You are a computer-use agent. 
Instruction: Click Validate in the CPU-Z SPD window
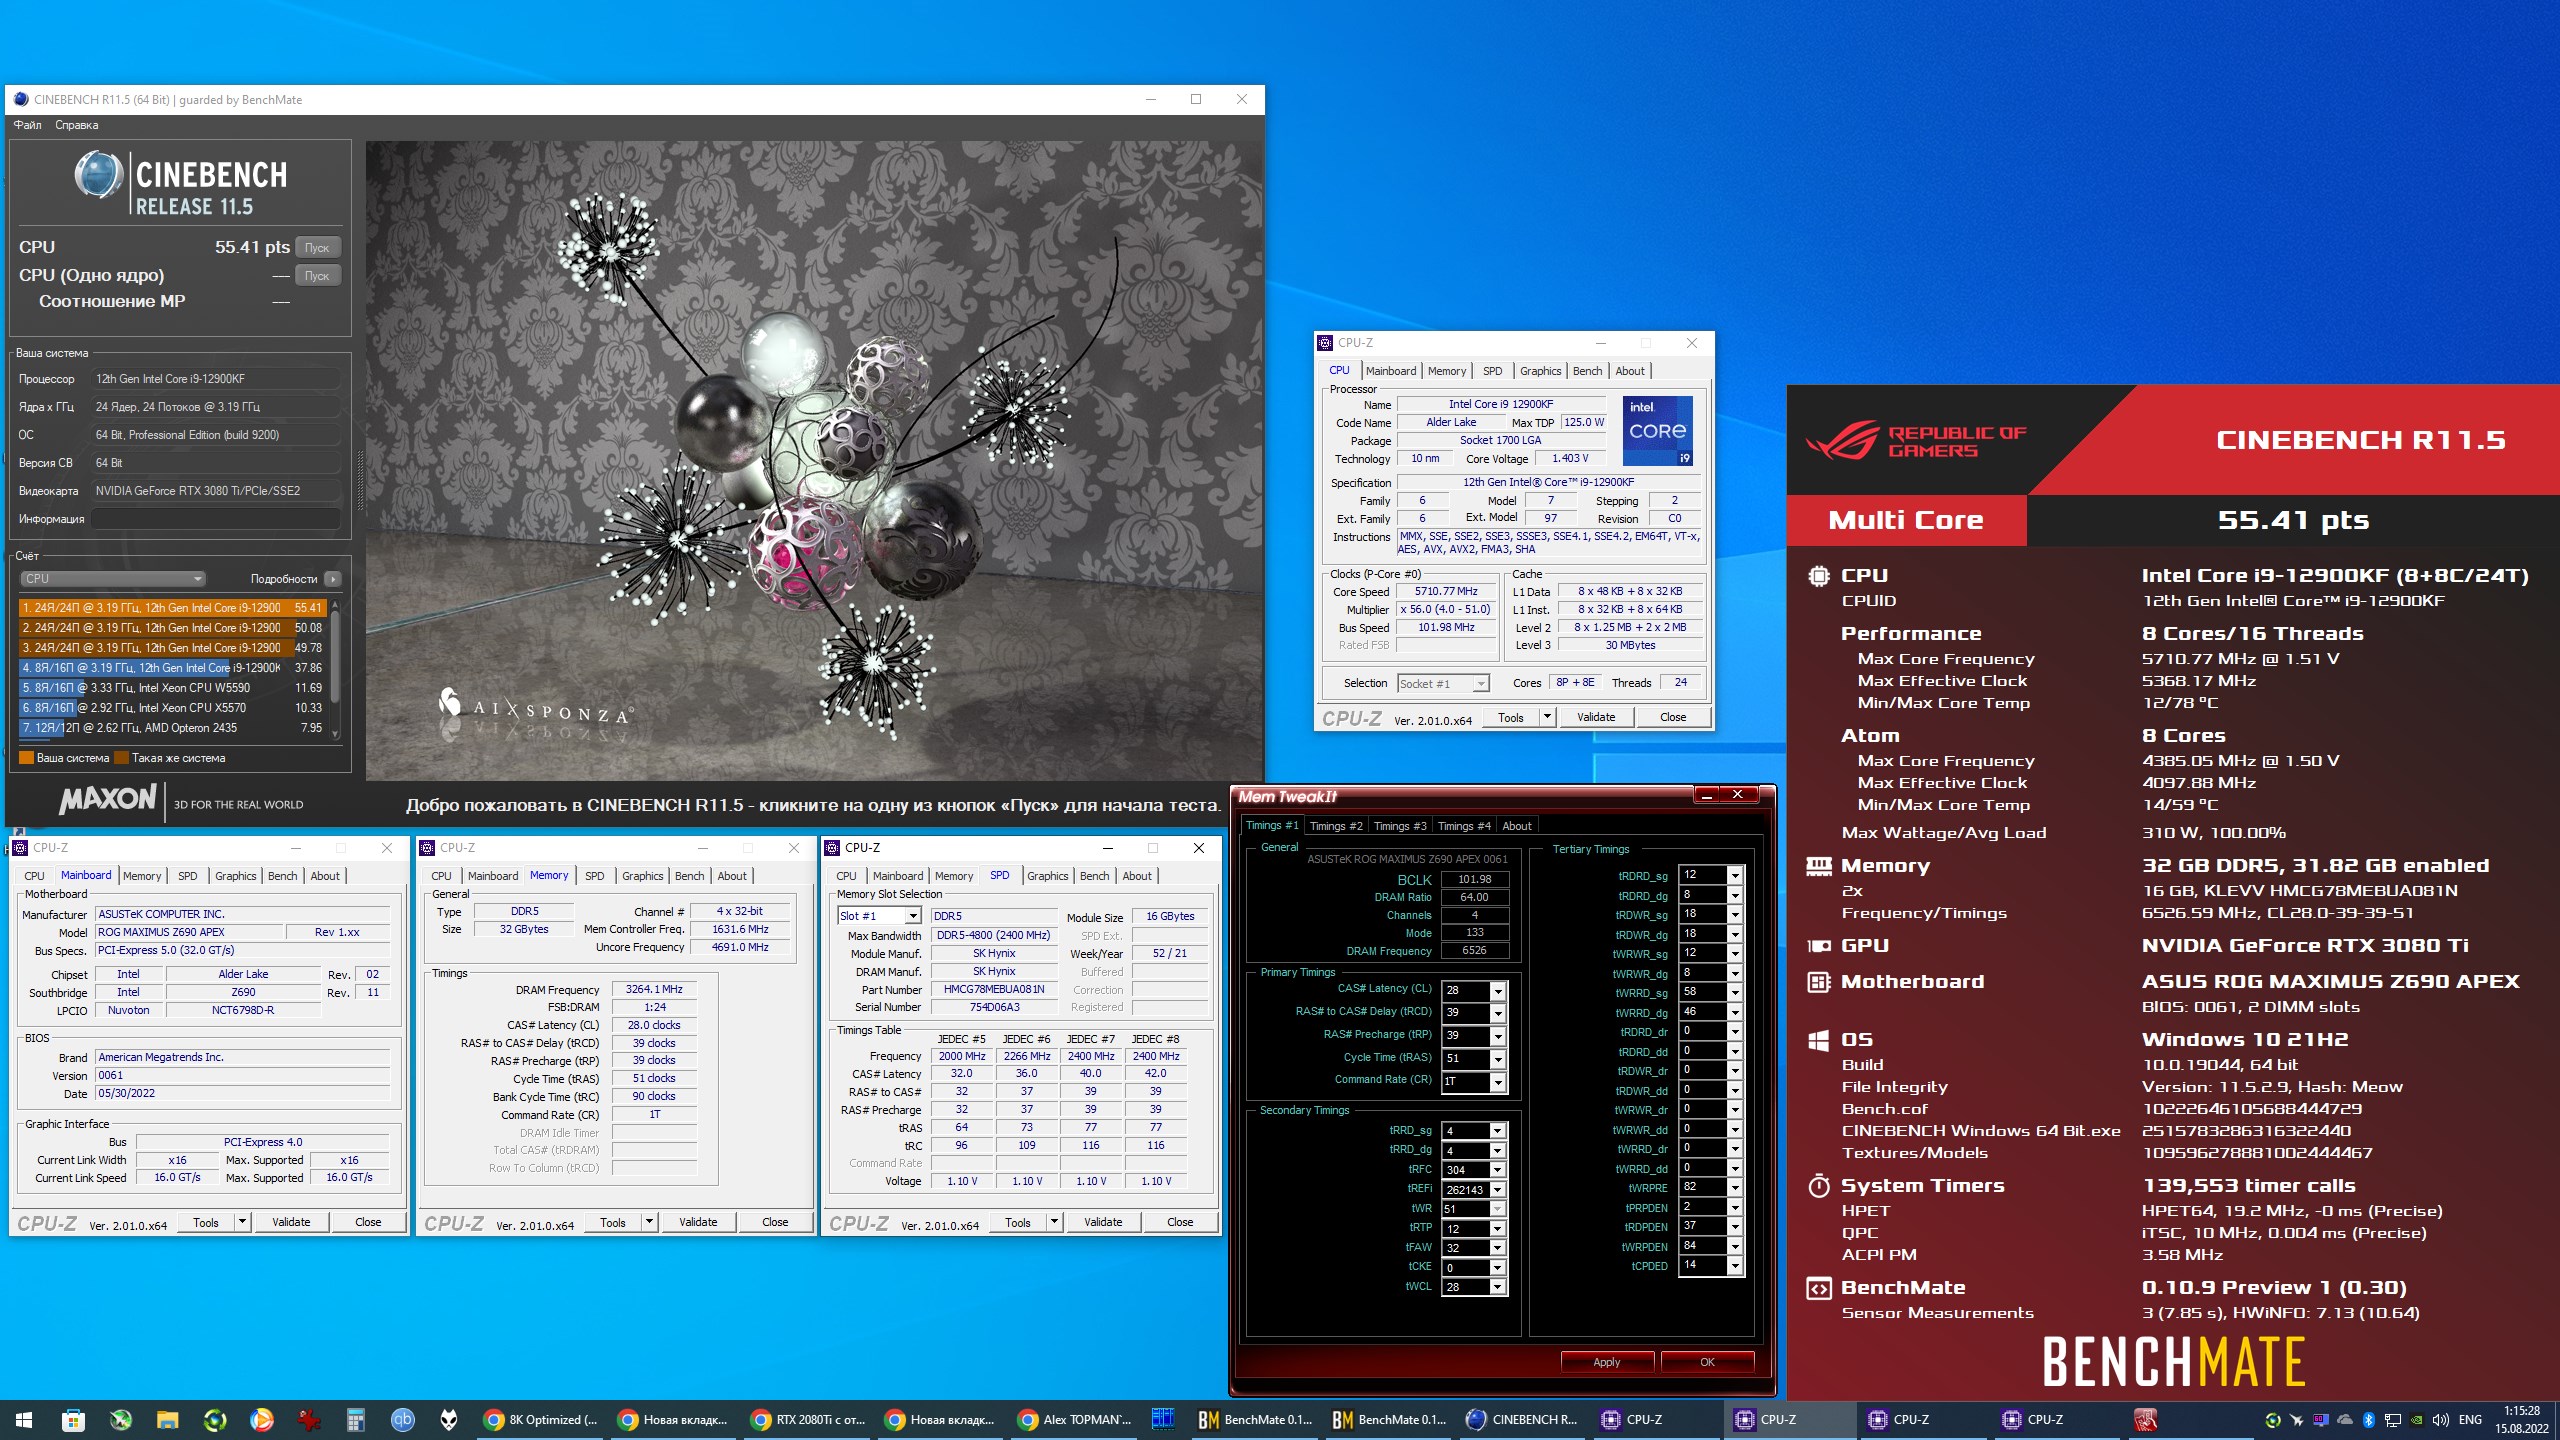point(1103,1222)
